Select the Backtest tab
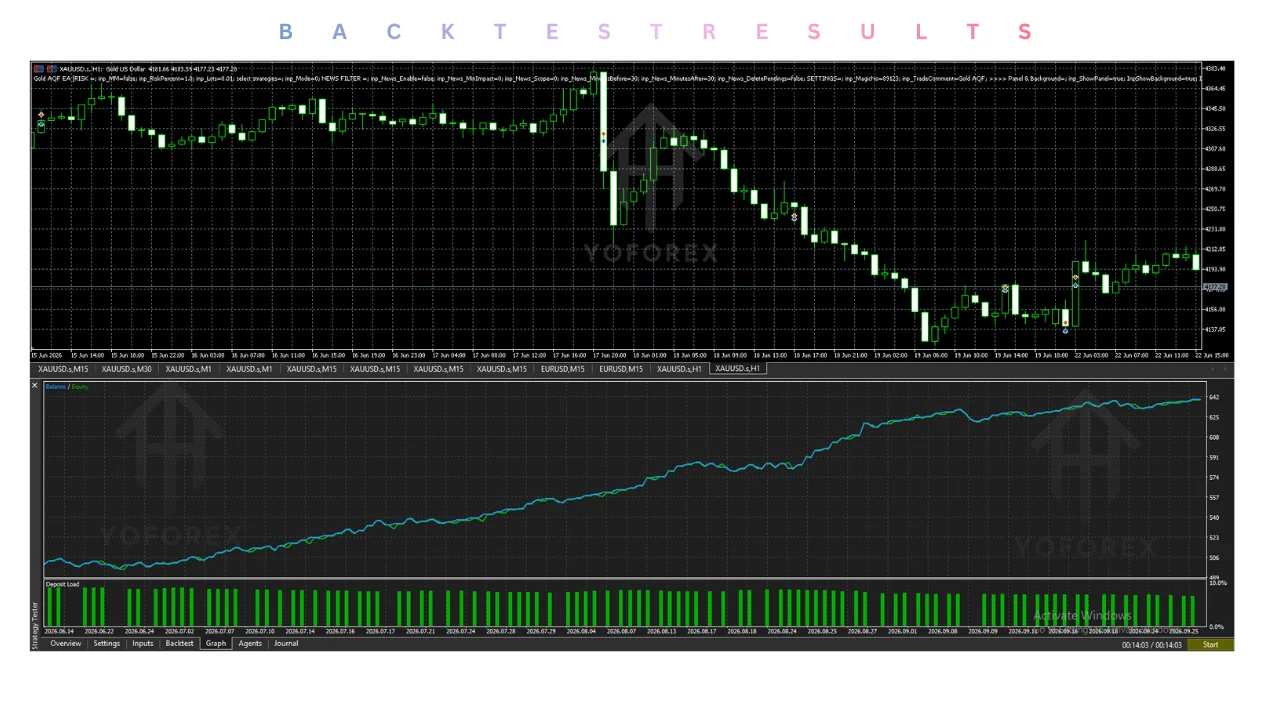Viewport: 1280px width, 720px height. [180, 644]
